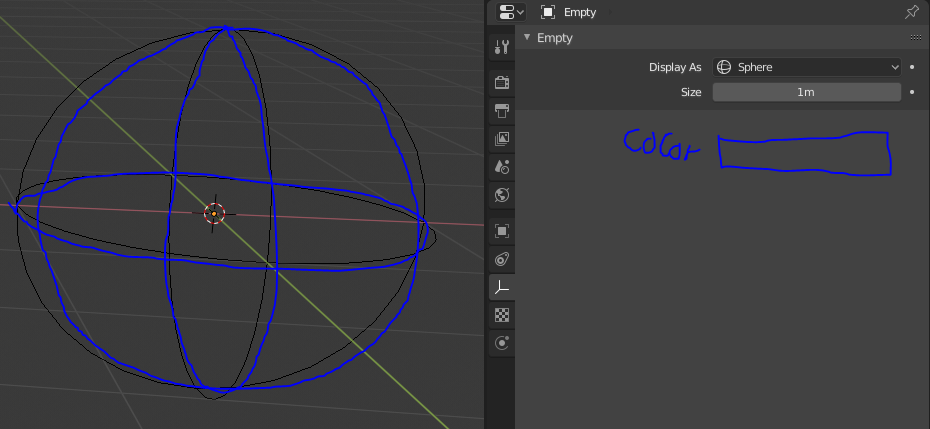The image size is (930, 429).
Task: Open the World properties tab
Action: pos(502,195)
